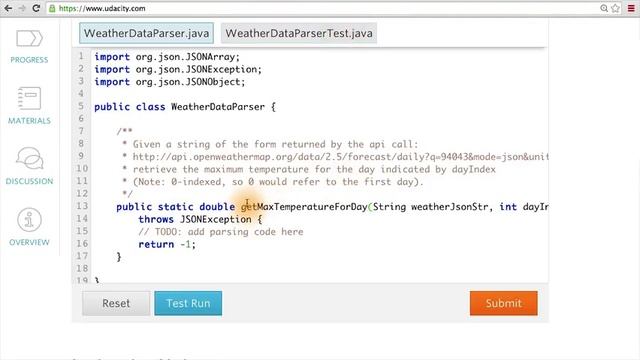Click '// TODO: add parsing code here' comment
The image size is (640, 360).
pyautogui.click(x=221, y=232)
